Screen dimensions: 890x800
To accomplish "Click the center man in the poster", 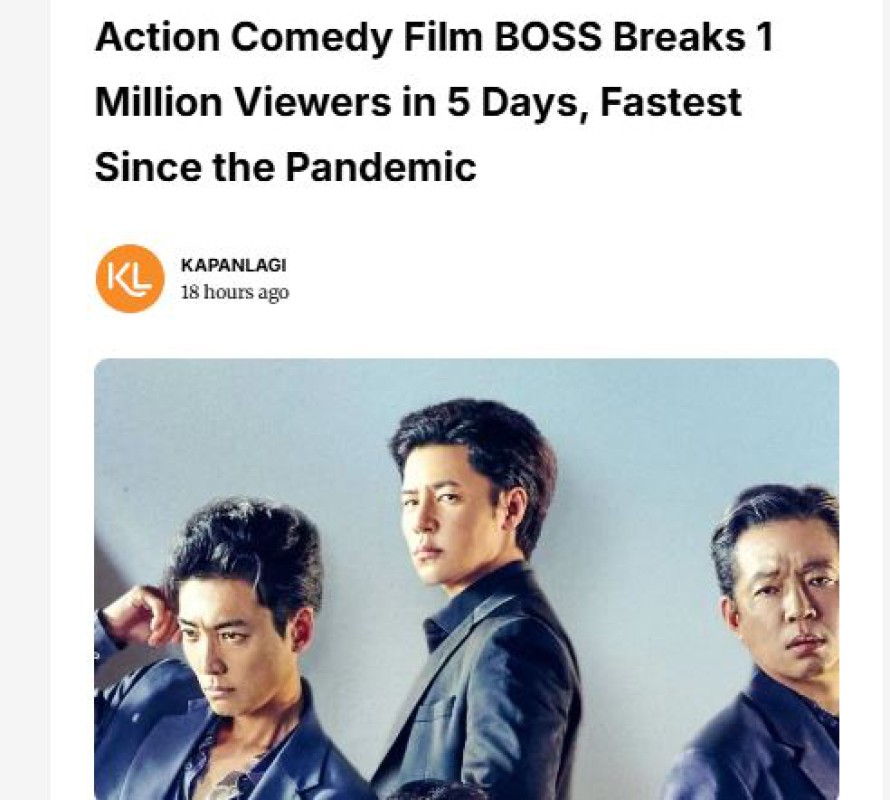I will (x=477, y=596).
